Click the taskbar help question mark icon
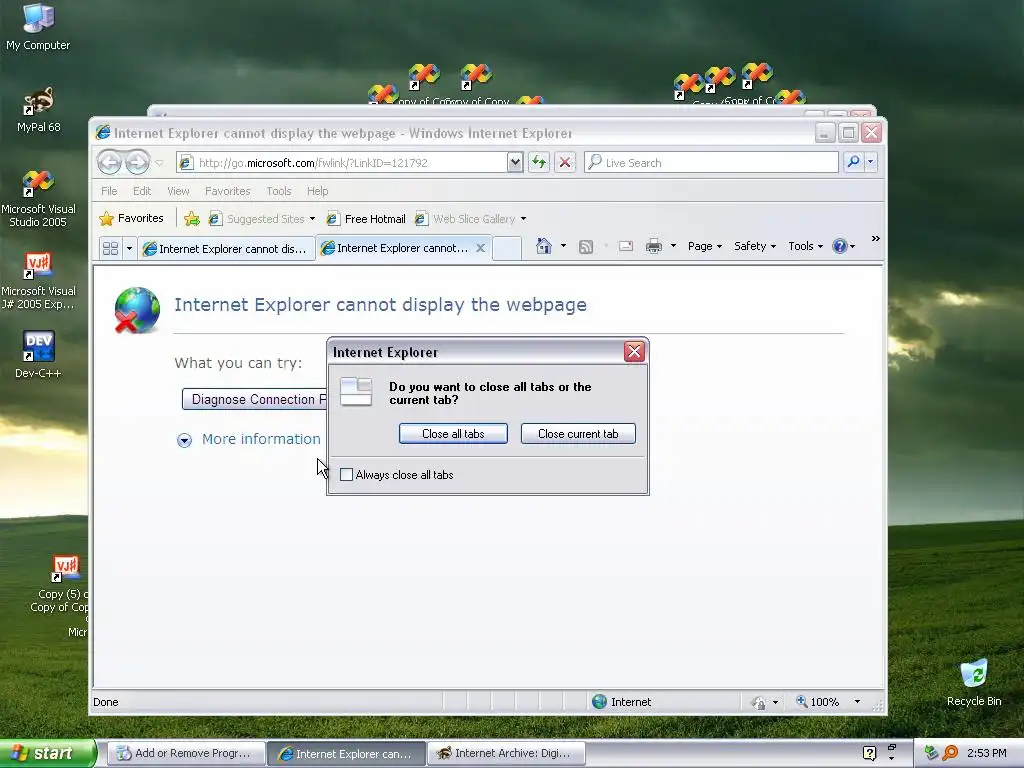The width and height of the screenshot is (1024, 768). (x=869, y=753)
